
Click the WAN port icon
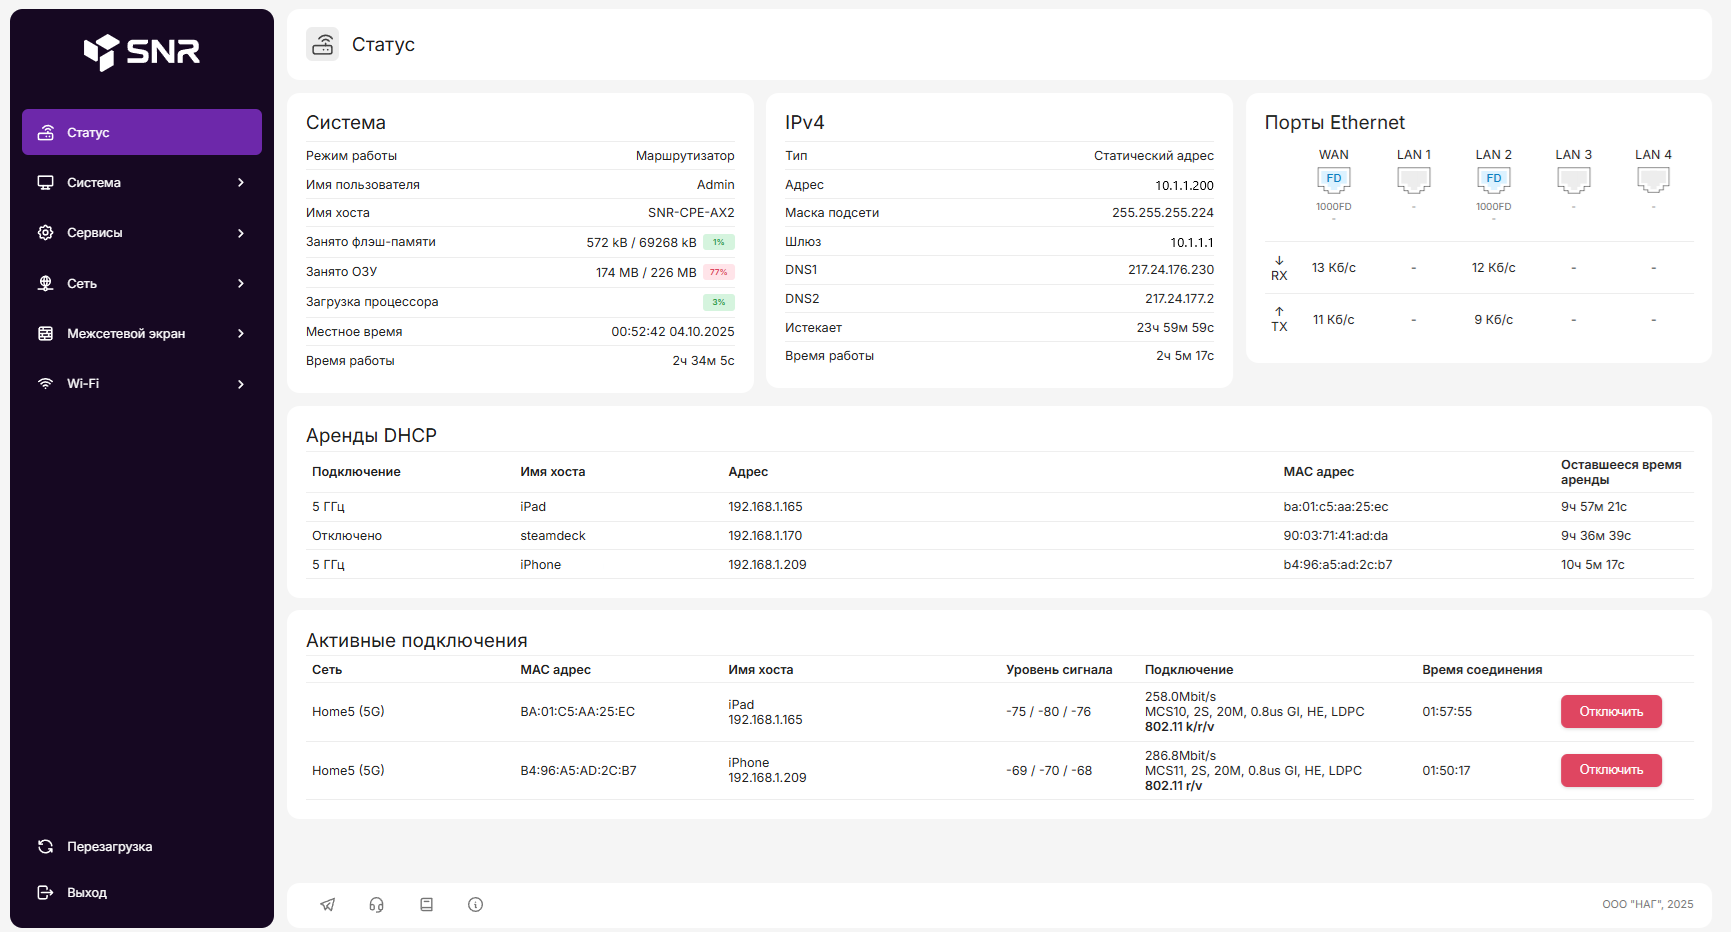point(1333,180)
